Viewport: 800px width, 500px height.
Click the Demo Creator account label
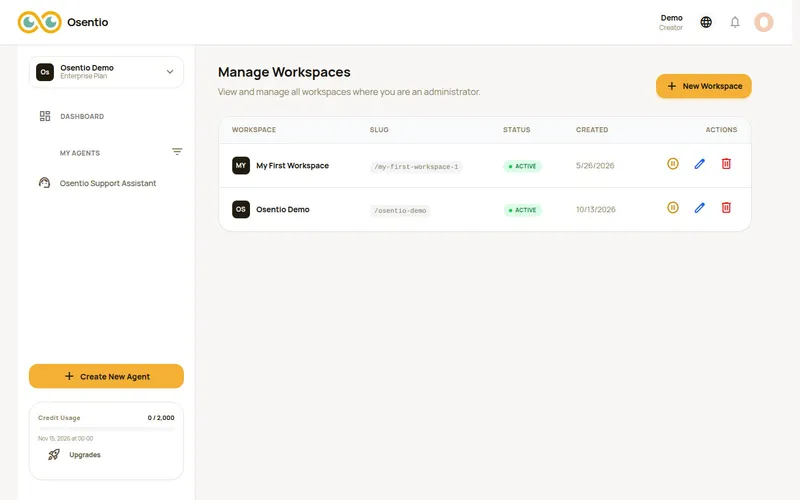coord(671,22)
